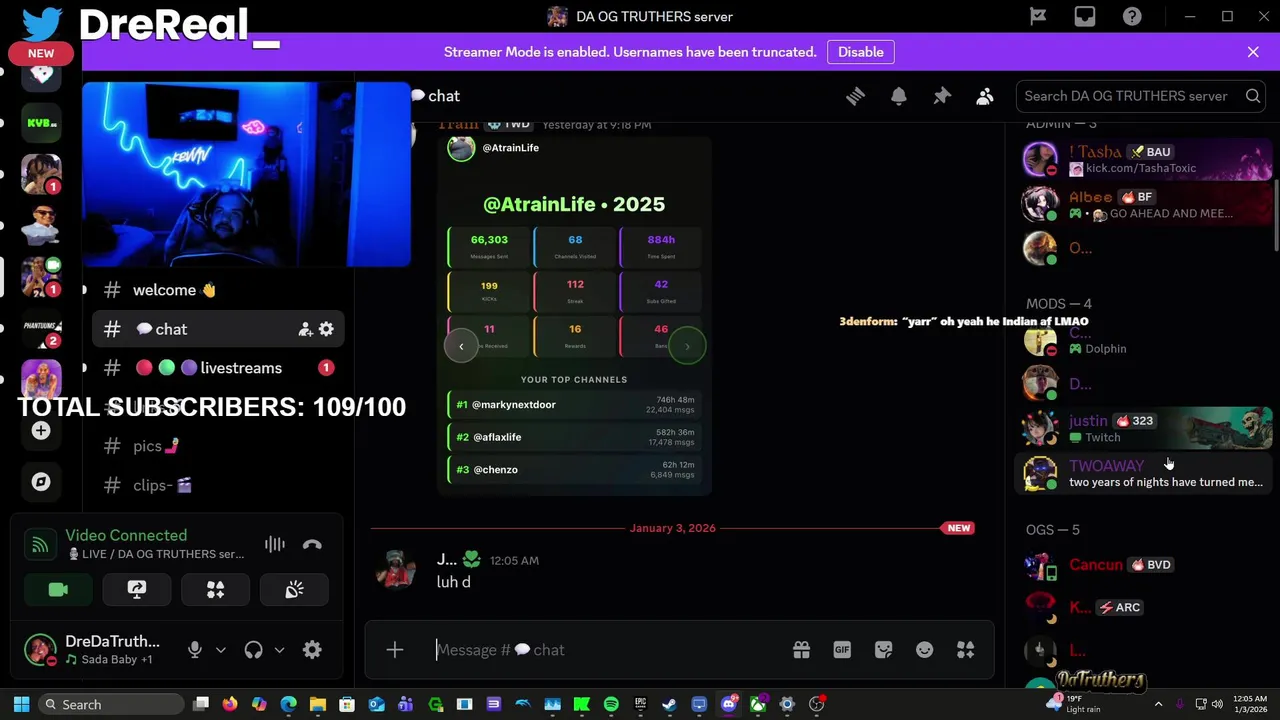The image size is (1280, 720).
Task: Click #2 @aflaxlife top channel row
Action: tap(574, 437)
